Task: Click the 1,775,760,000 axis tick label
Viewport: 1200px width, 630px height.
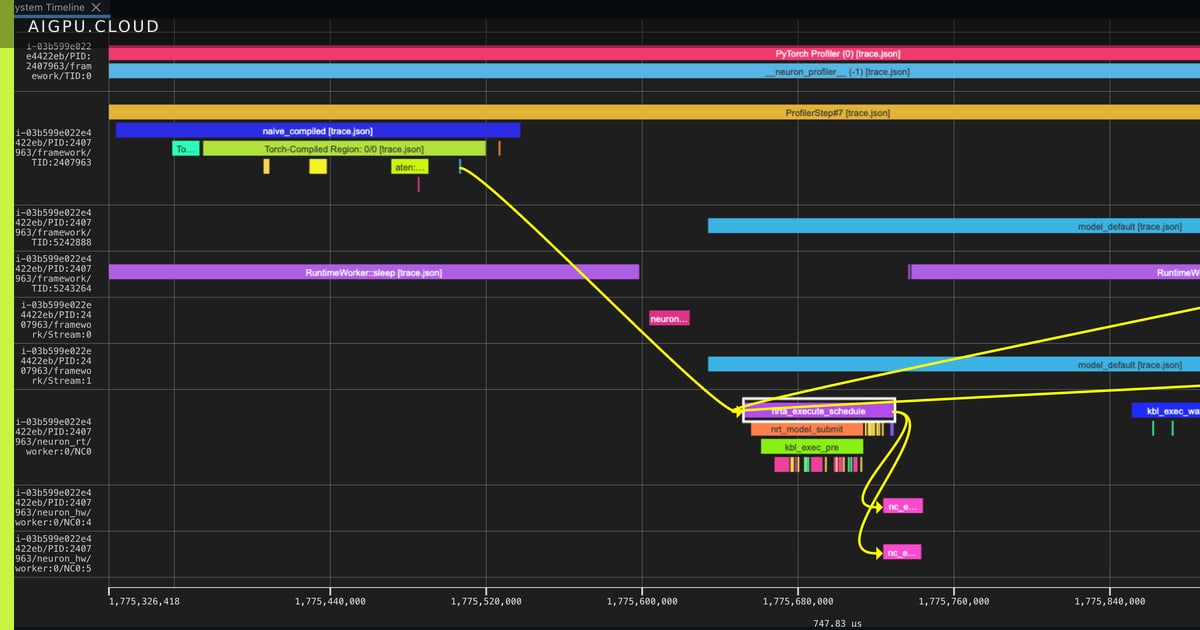Action: click(954, 601)
